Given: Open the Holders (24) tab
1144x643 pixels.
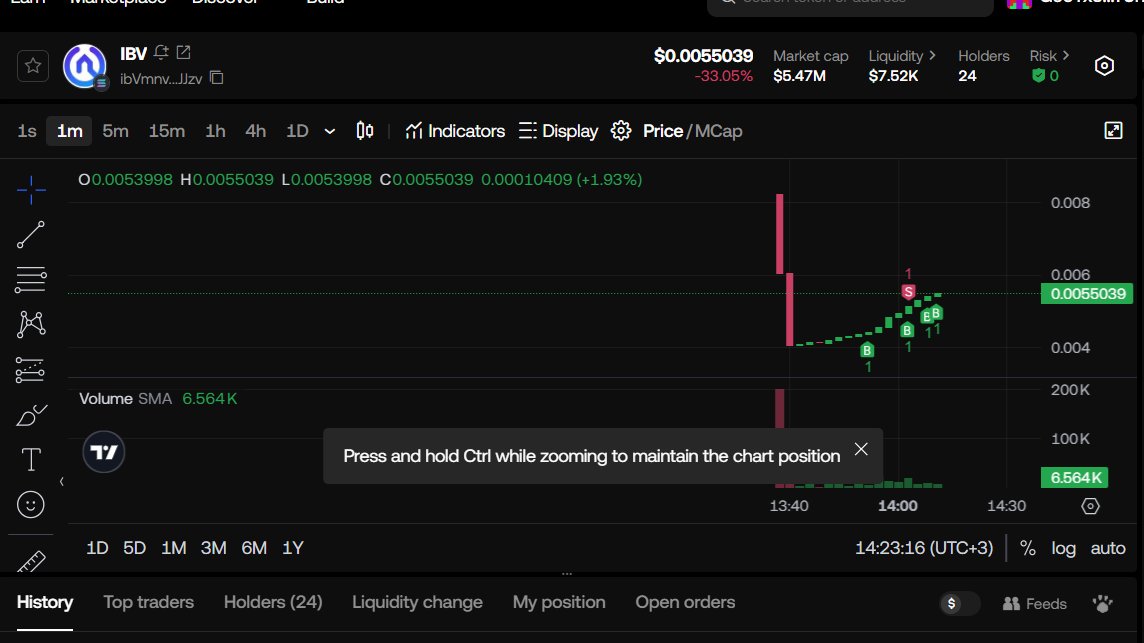Looking at the screenshot, I should [273, 603].
